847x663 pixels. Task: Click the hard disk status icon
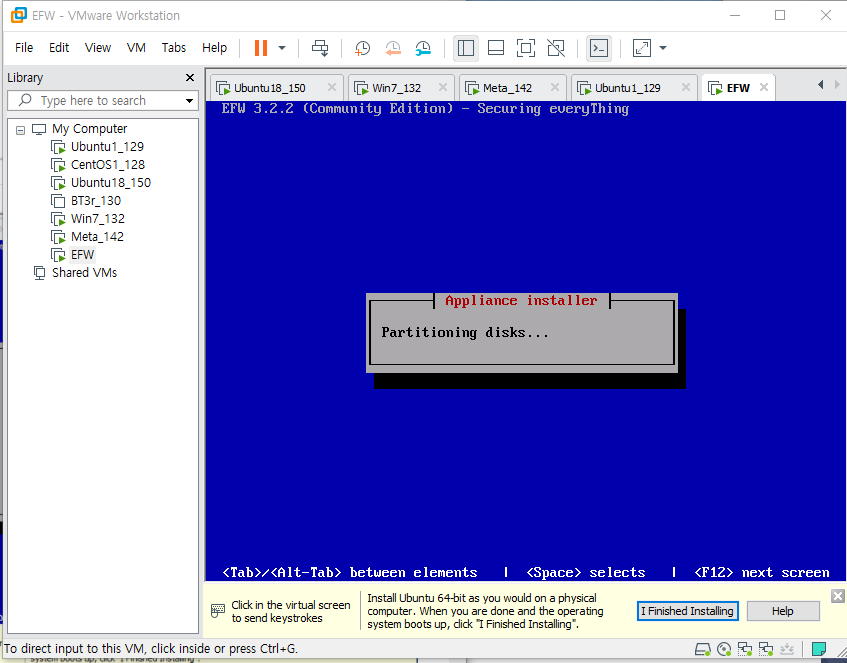(703, 648)
